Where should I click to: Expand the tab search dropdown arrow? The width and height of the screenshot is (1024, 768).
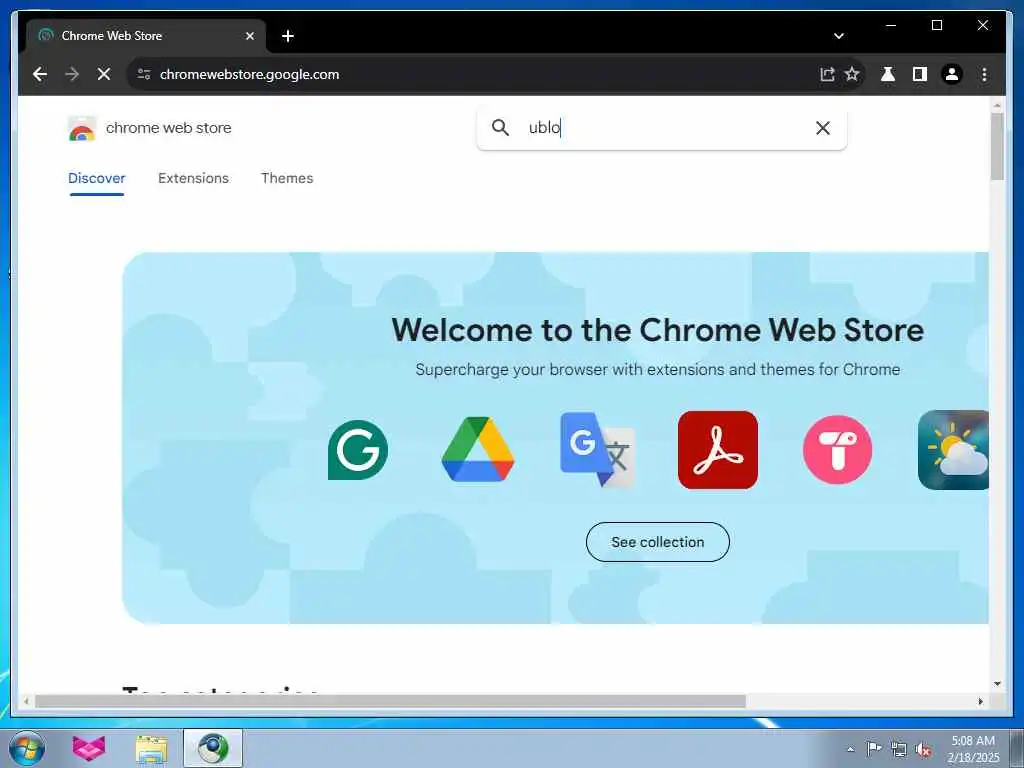coord(839,36)
